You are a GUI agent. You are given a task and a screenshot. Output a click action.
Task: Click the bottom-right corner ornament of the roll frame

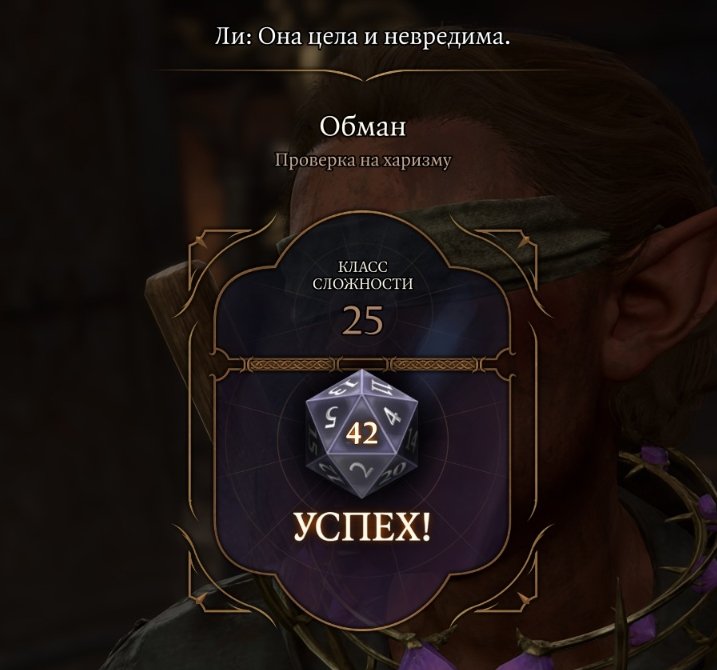[x=523, y=600]
